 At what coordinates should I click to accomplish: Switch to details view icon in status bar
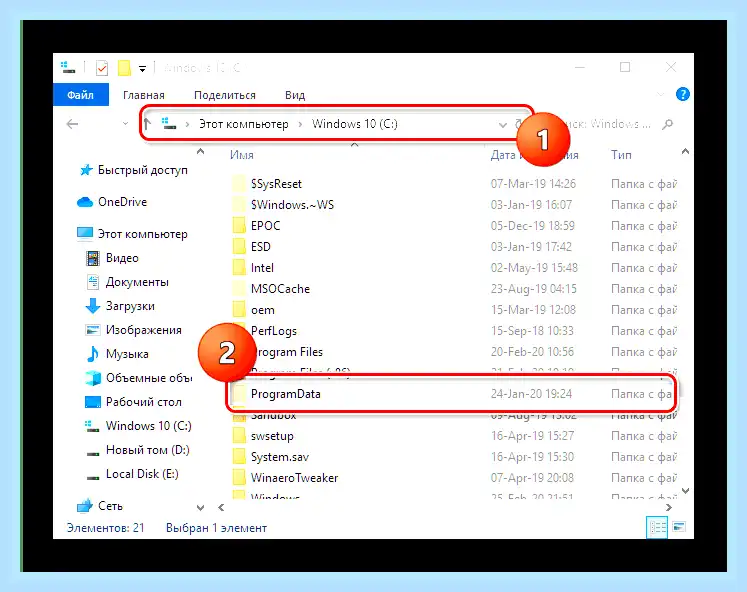point(657,527)
